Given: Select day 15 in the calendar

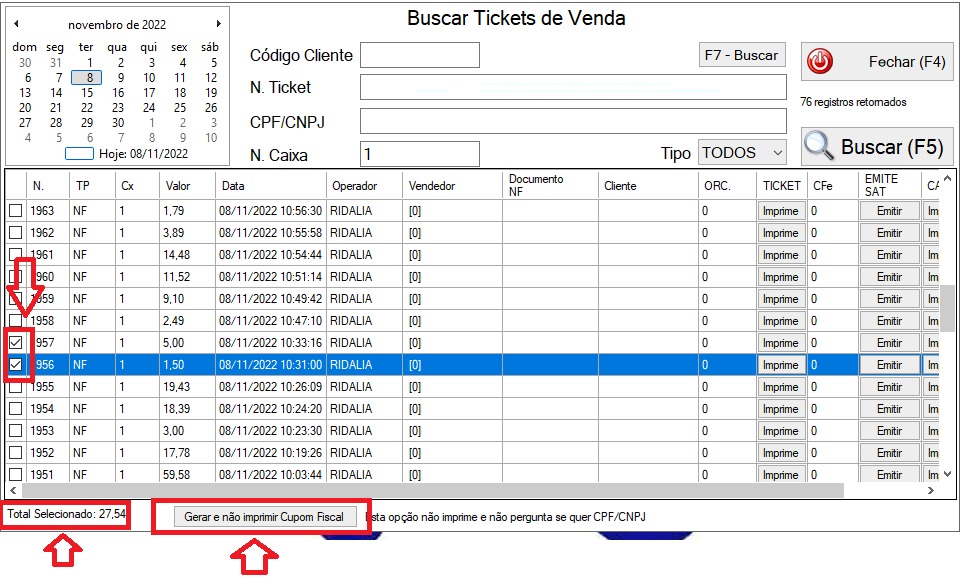Looking at the screenshot, I should tap(87, 93).
